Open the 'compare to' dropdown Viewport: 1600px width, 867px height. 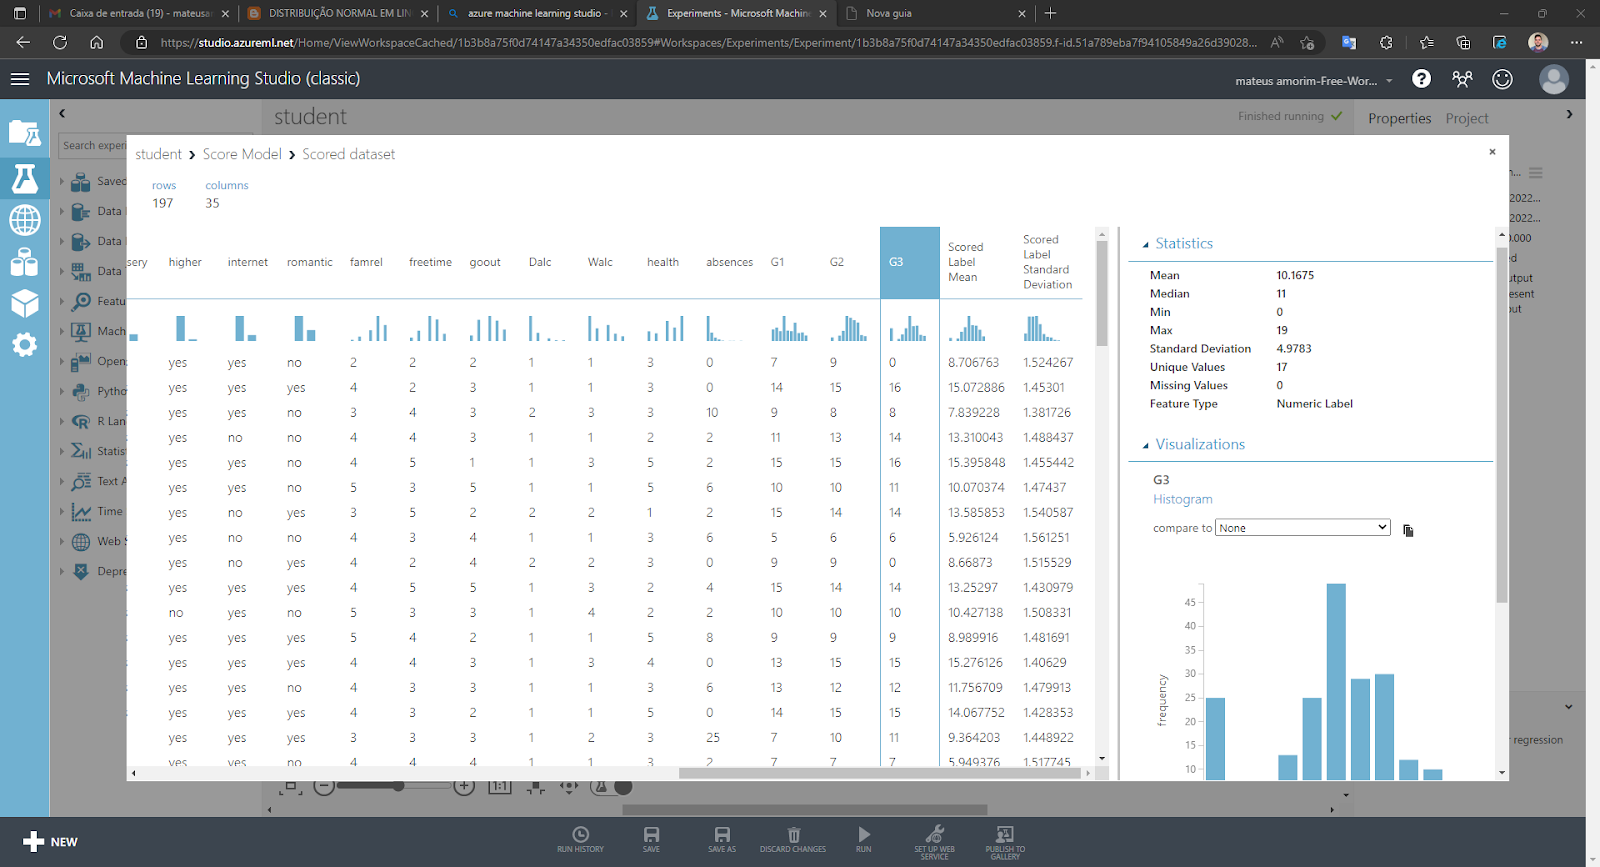(x=1303, y=528)
